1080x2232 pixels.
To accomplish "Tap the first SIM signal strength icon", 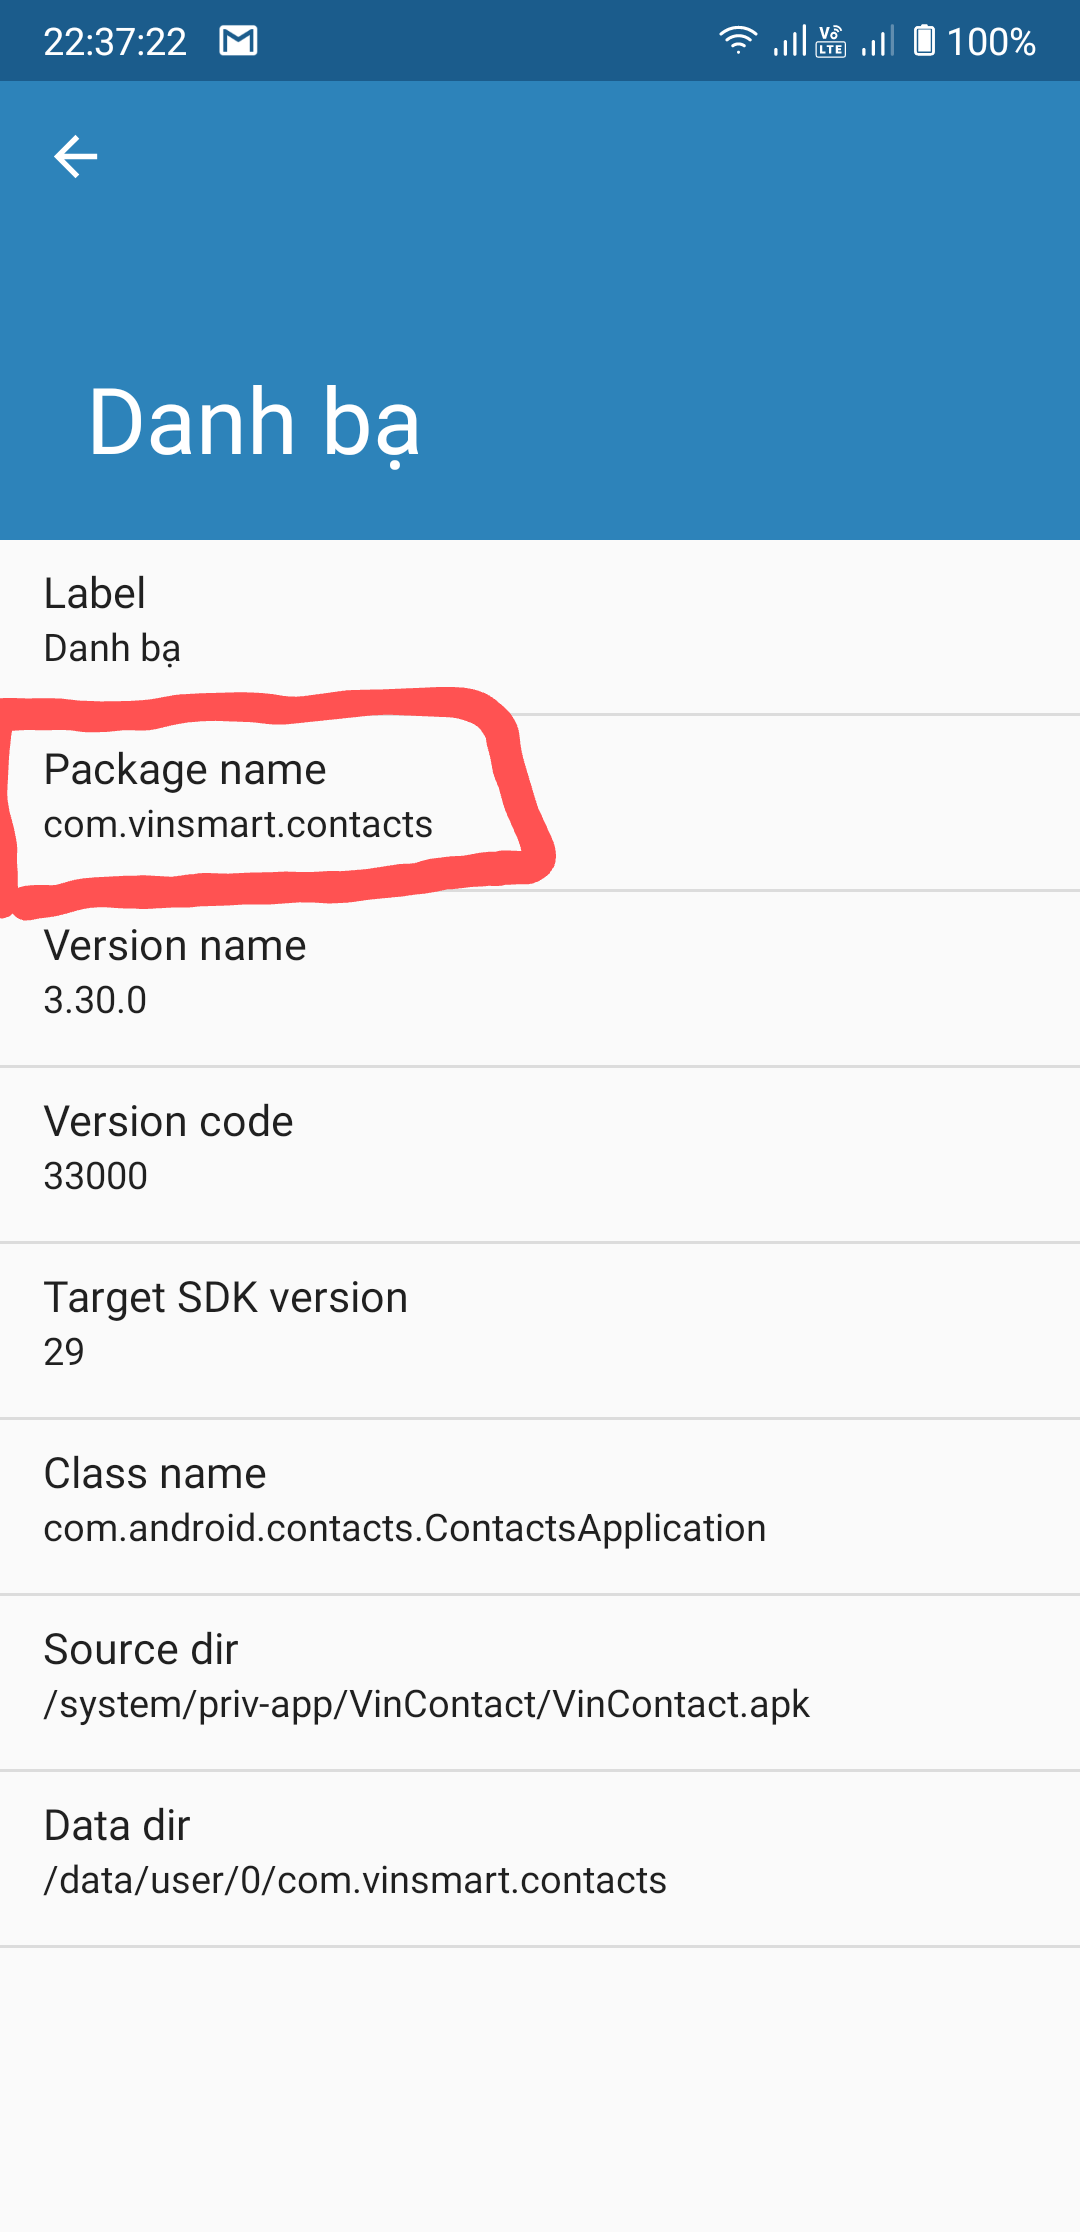I will [x=789, y=41].
